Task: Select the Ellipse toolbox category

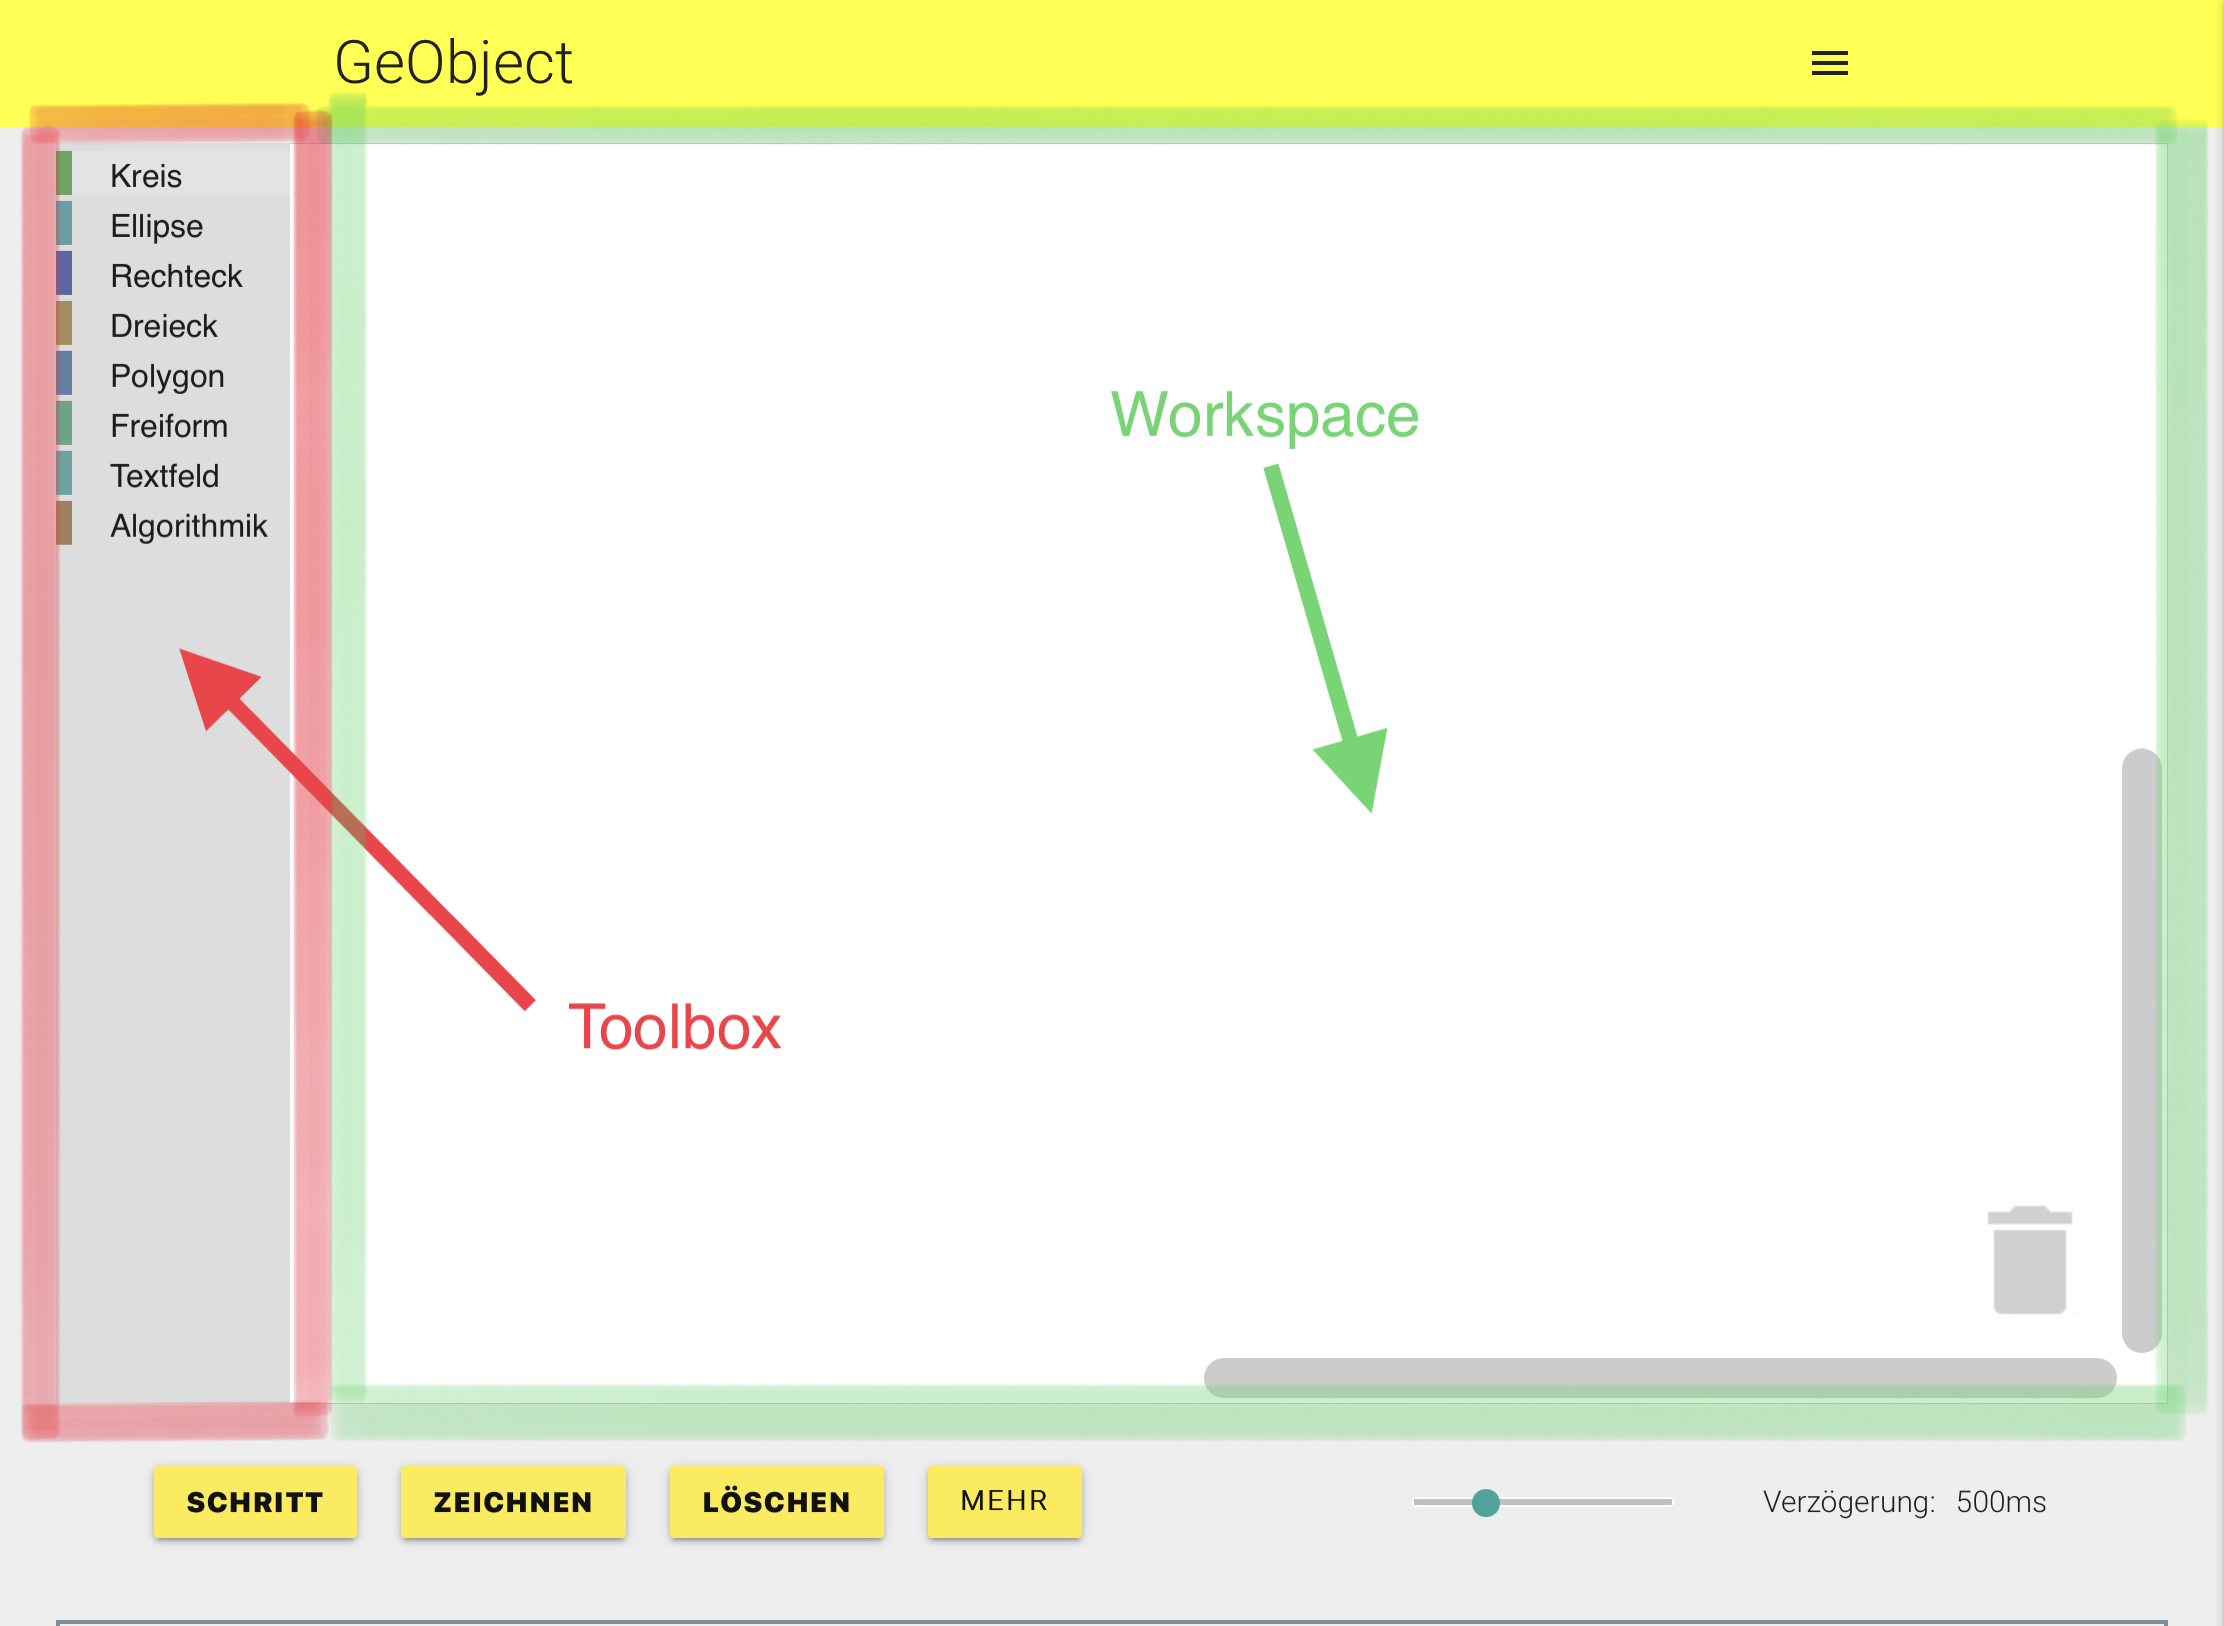Action: (x=174, y=225)
